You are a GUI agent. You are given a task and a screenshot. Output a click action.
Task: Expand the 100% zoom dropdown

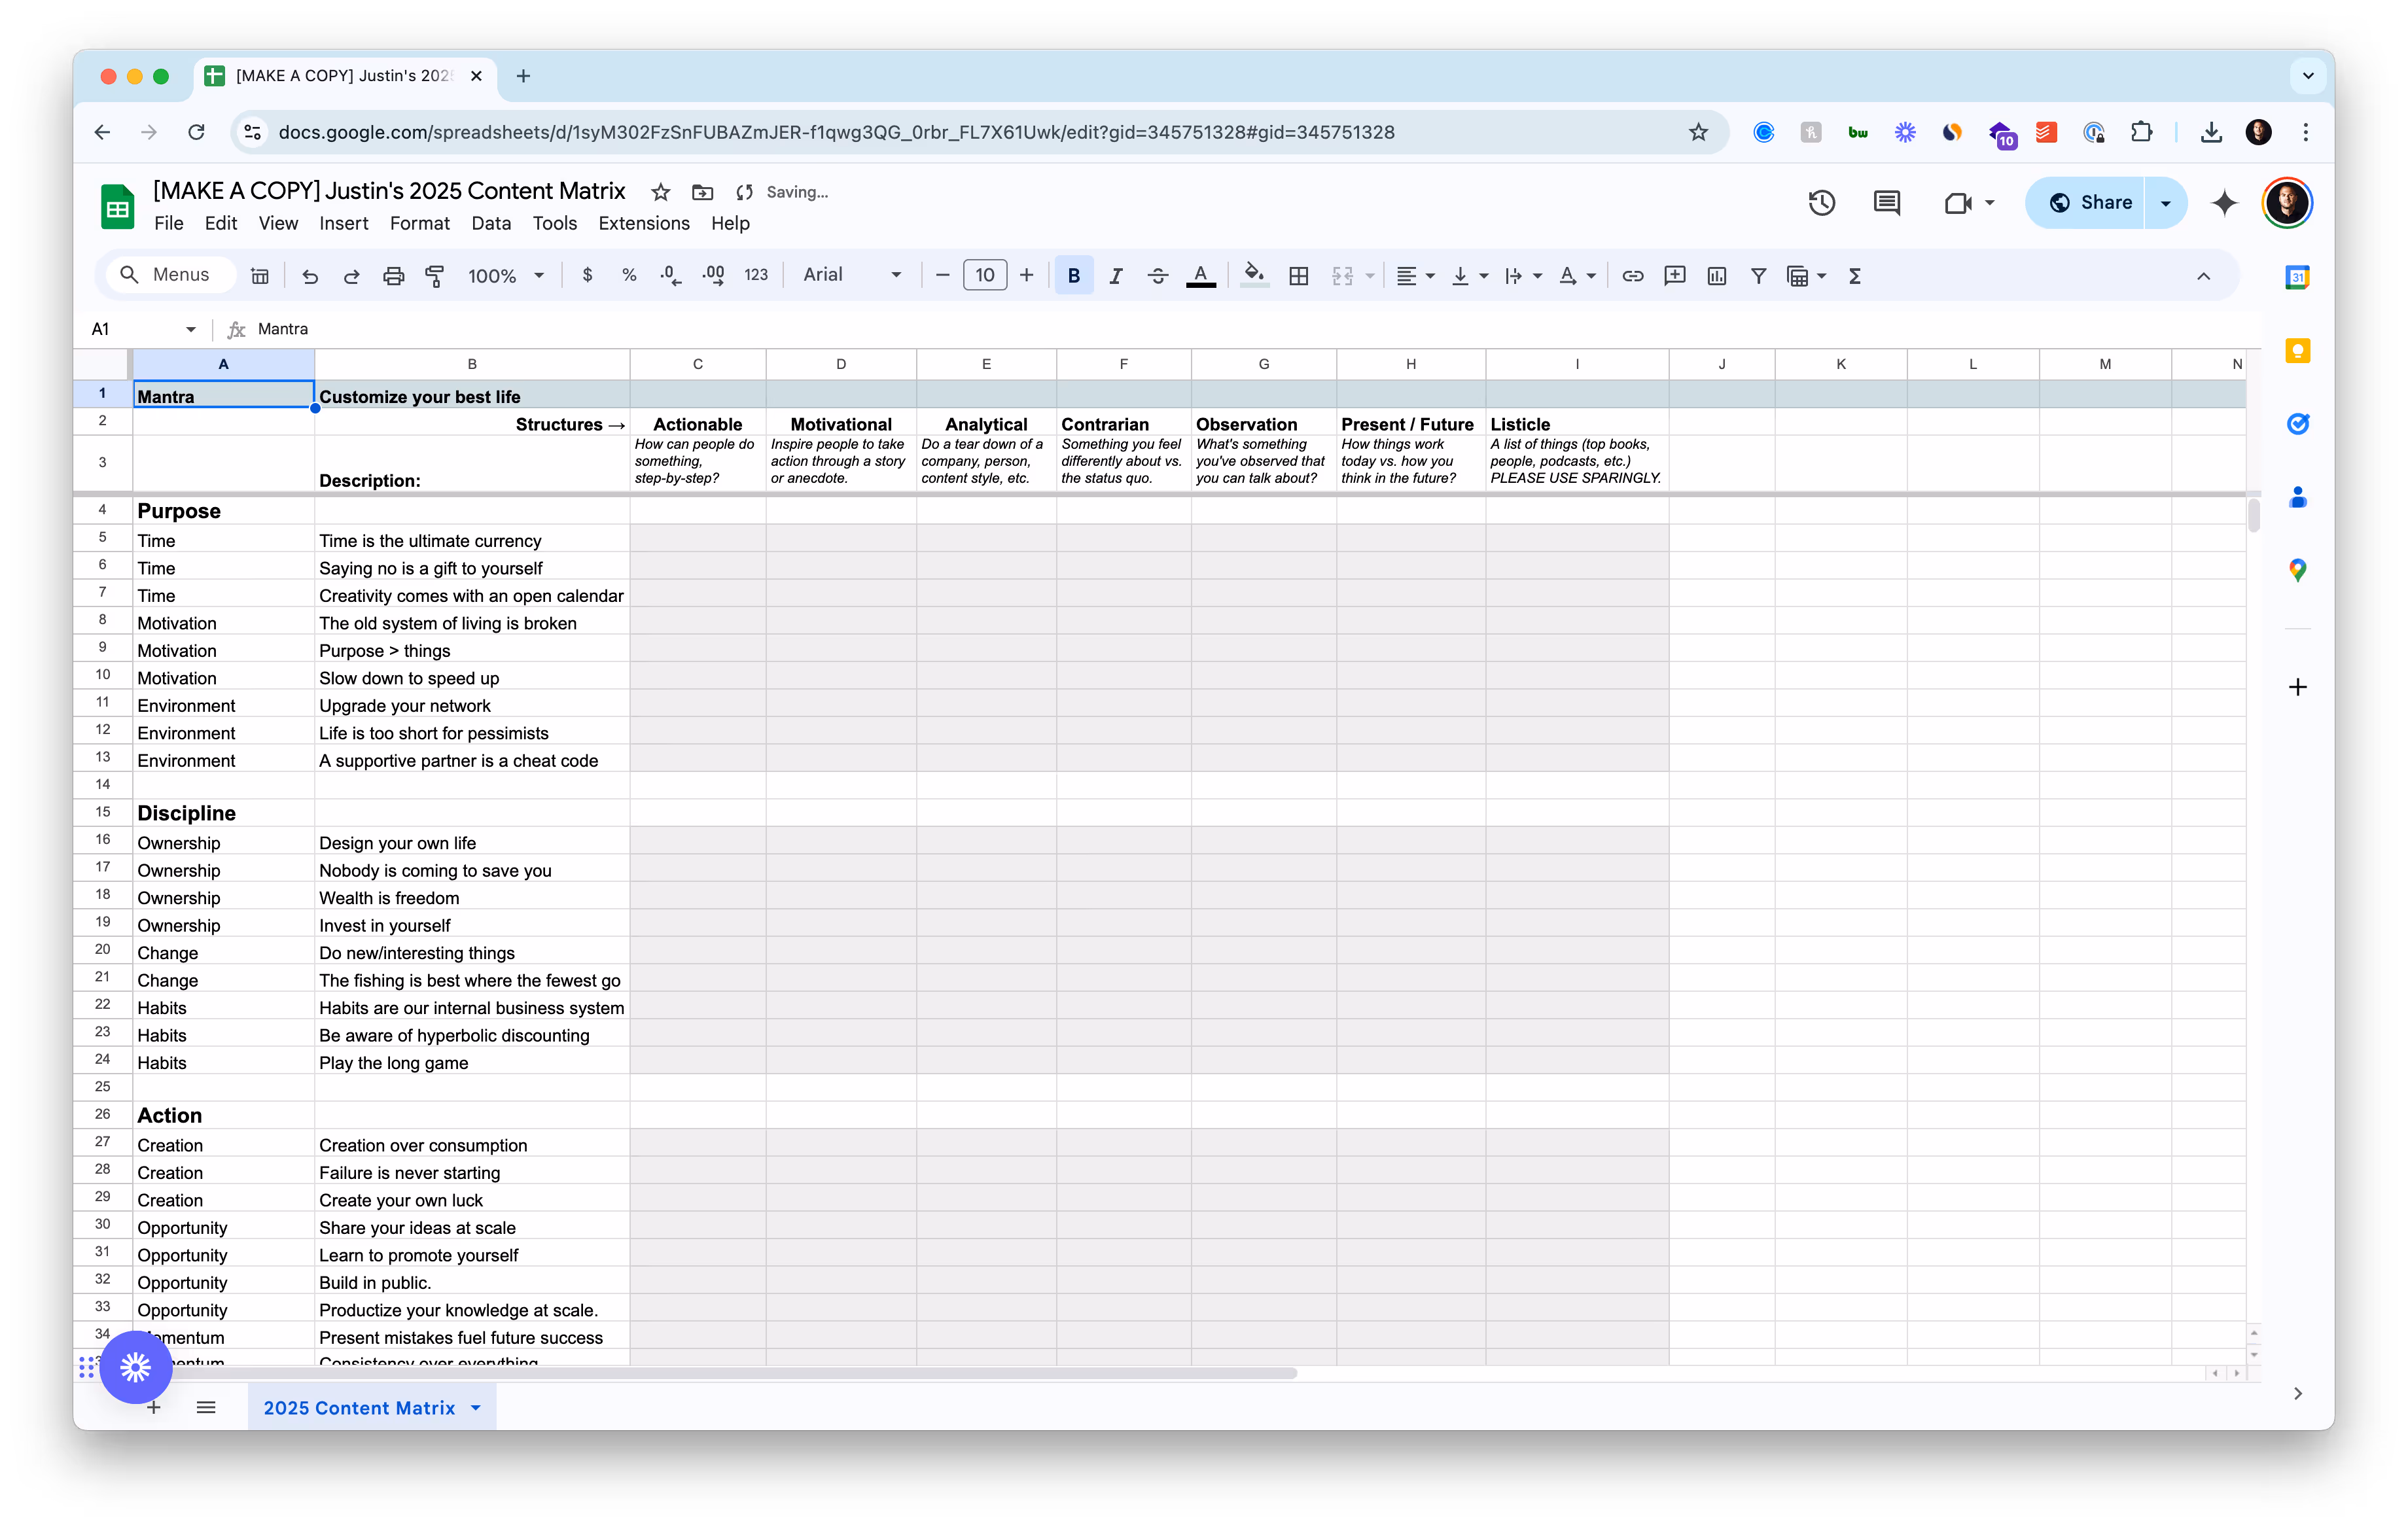point(506,276)
